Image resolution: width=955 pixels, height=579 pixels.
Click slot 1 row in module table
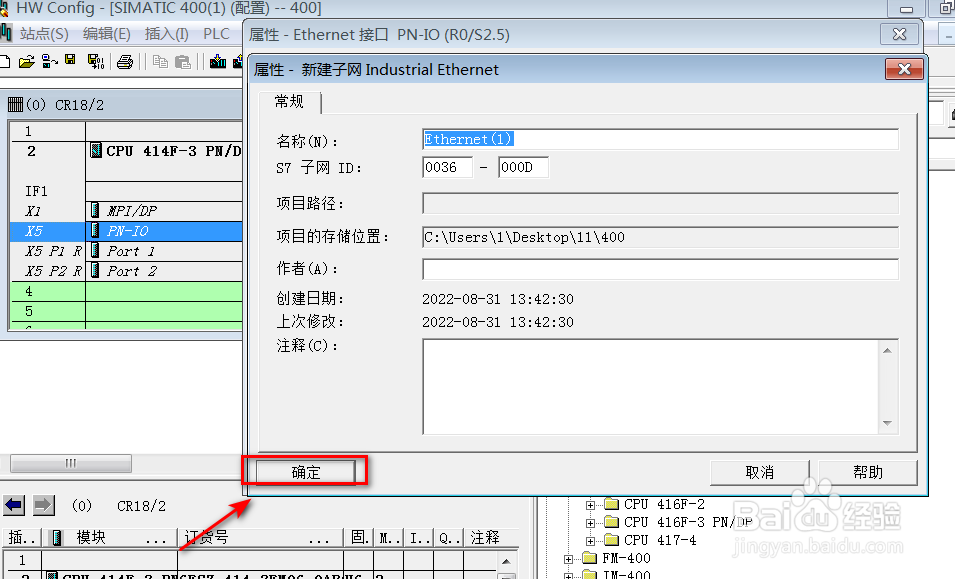click(250, 560)
